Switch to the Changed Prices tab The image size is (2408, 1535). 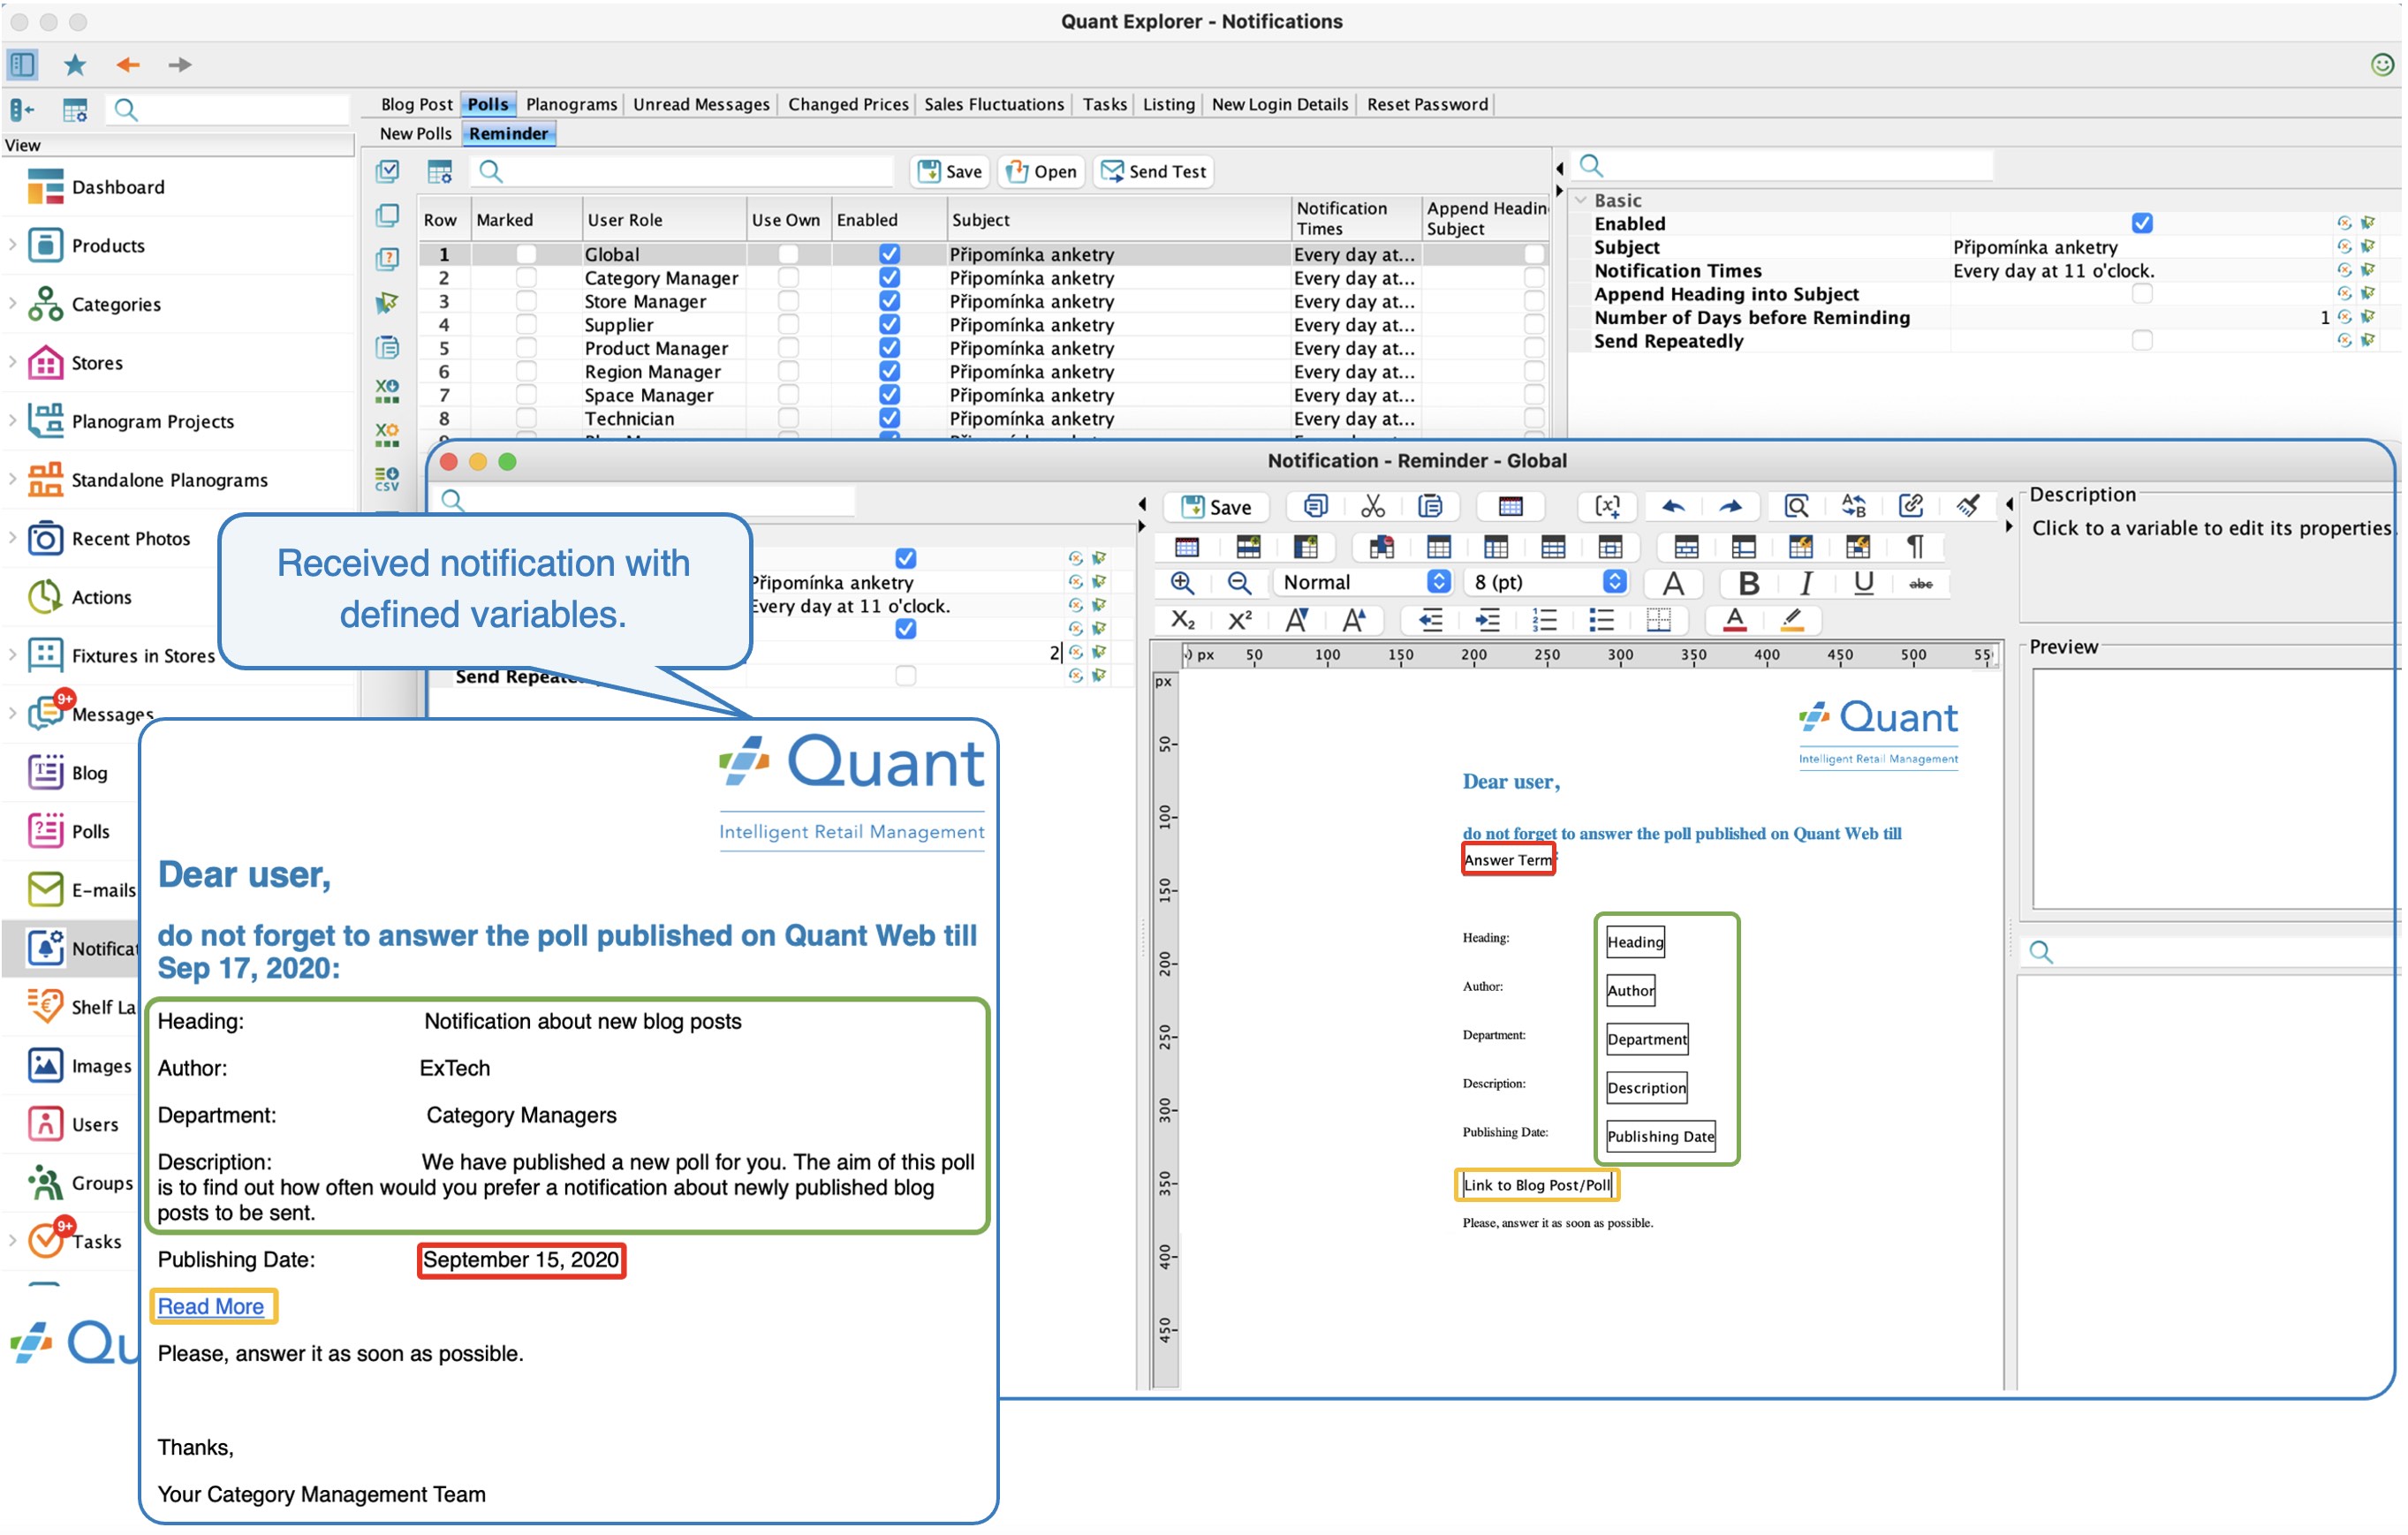coord(848,104)
